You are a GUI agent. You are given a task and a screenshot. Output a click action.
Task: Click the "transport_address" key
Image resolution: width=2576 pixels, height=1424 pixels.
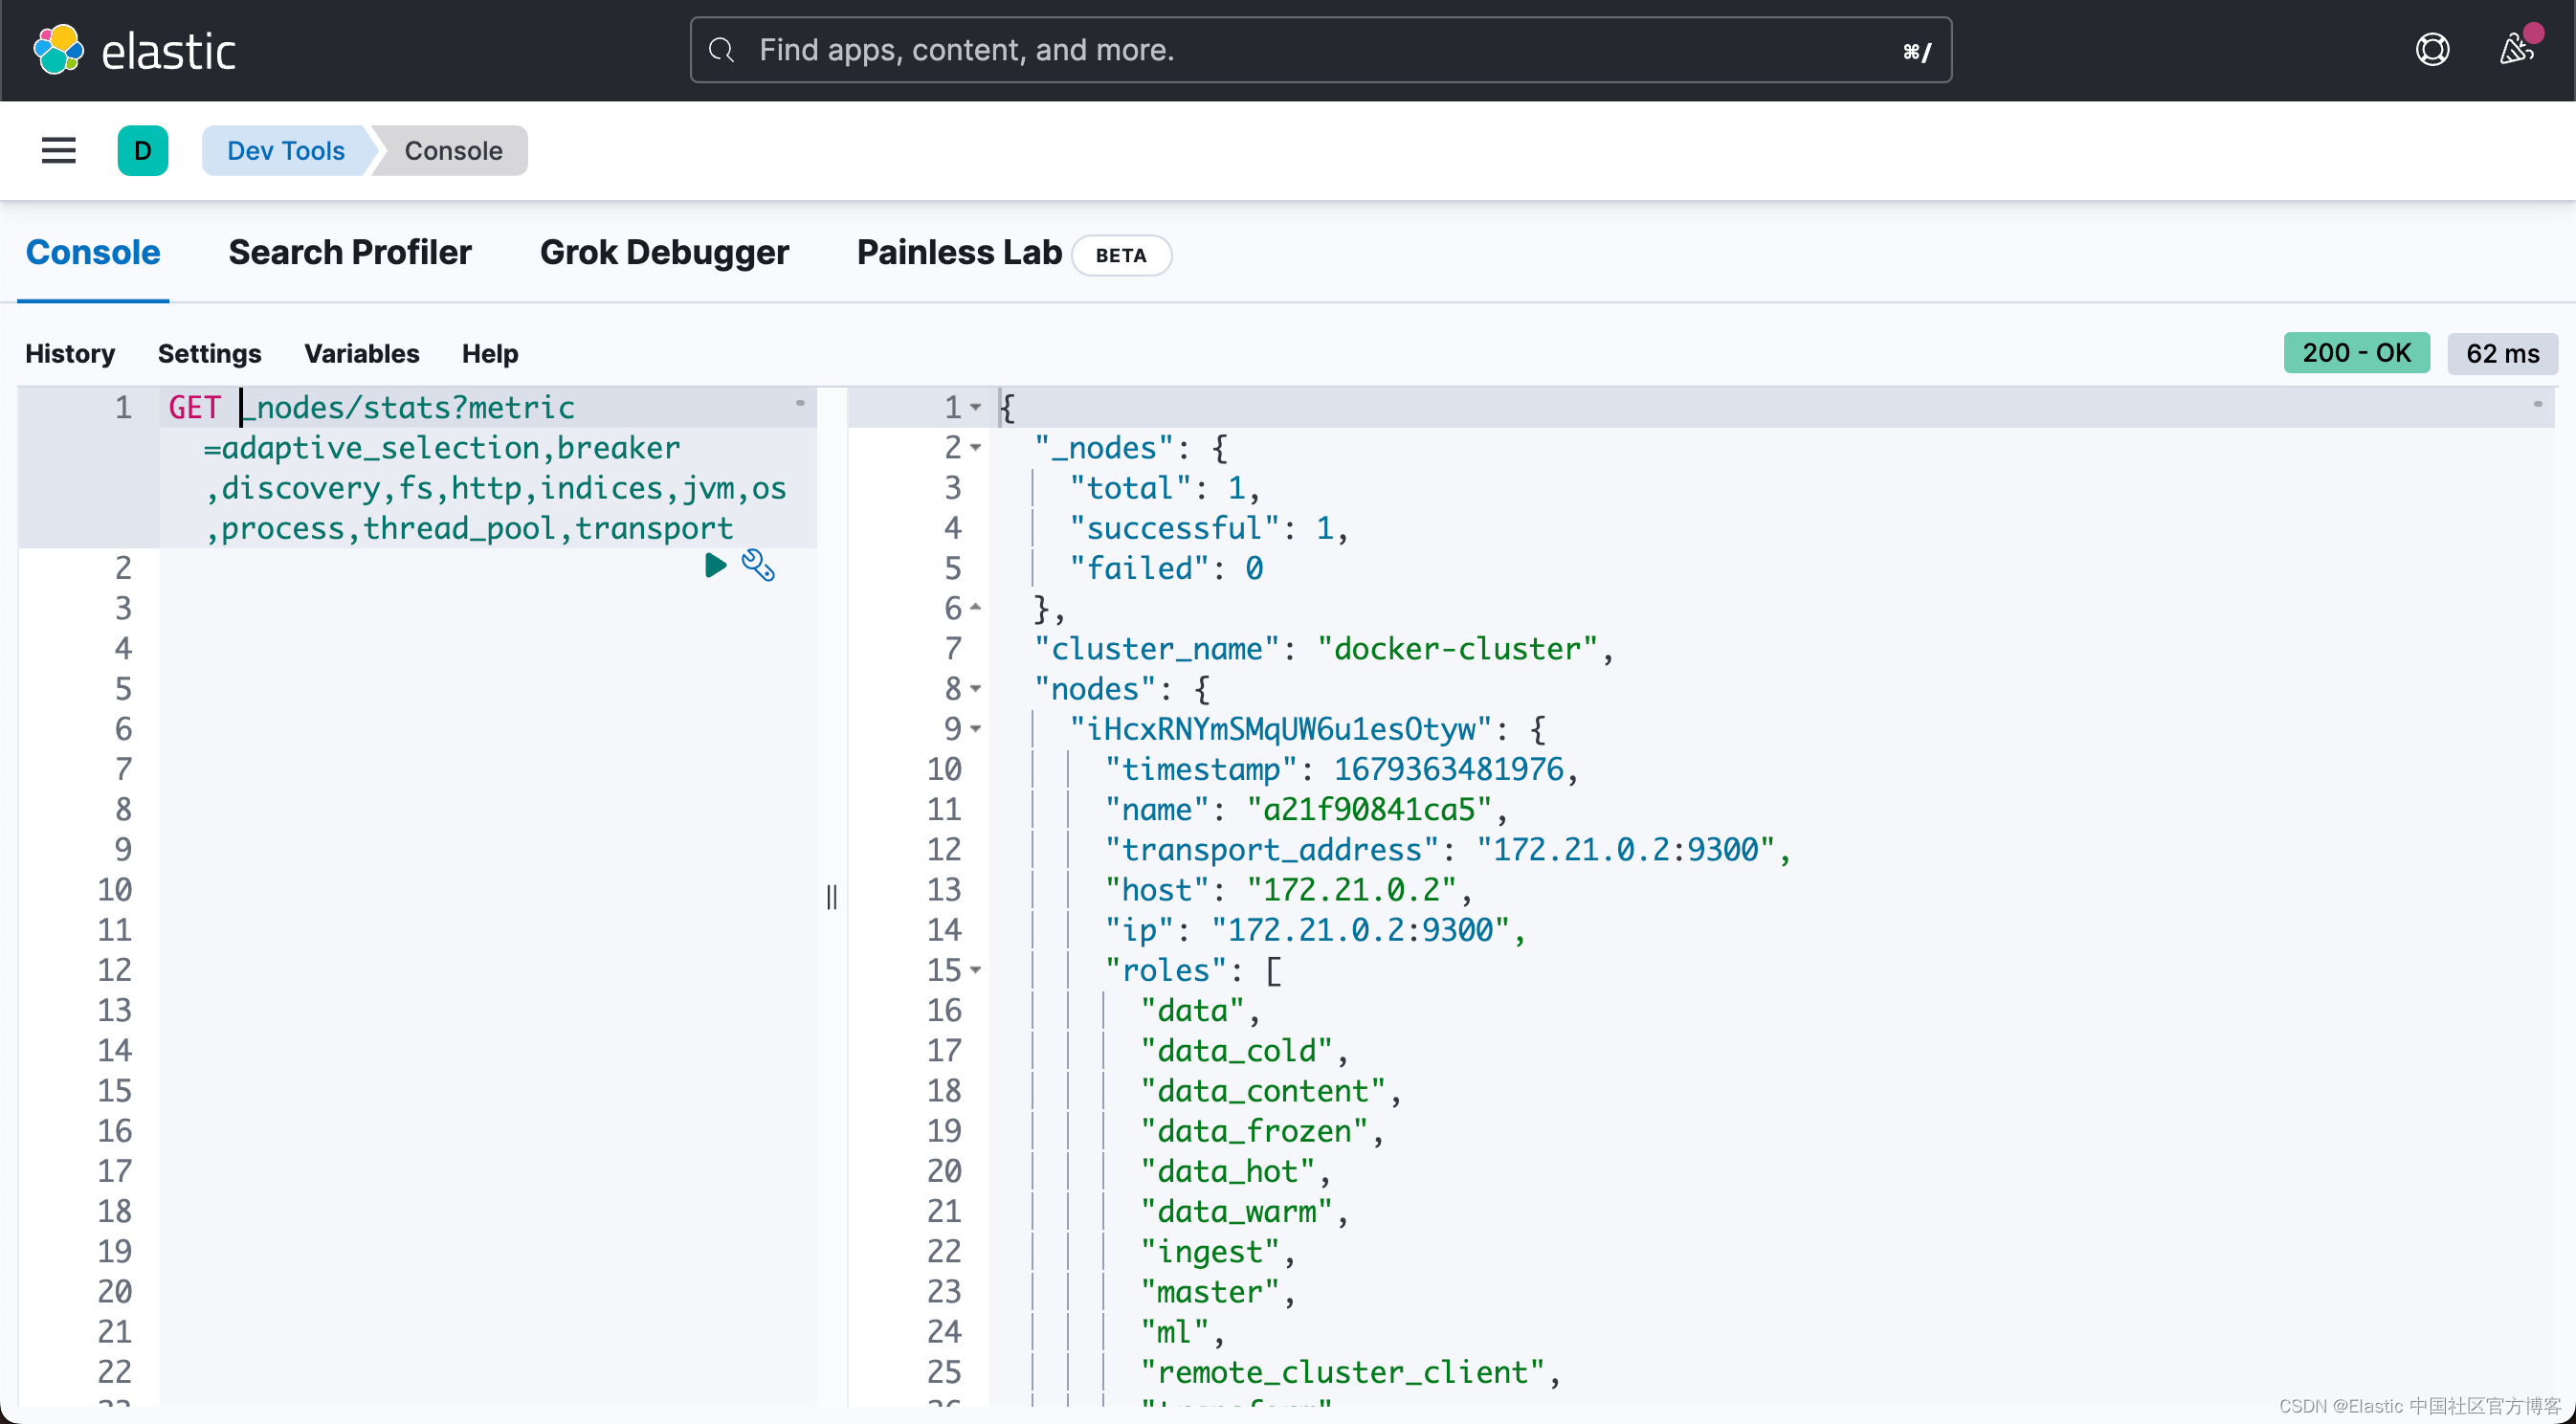(1272, 850)
